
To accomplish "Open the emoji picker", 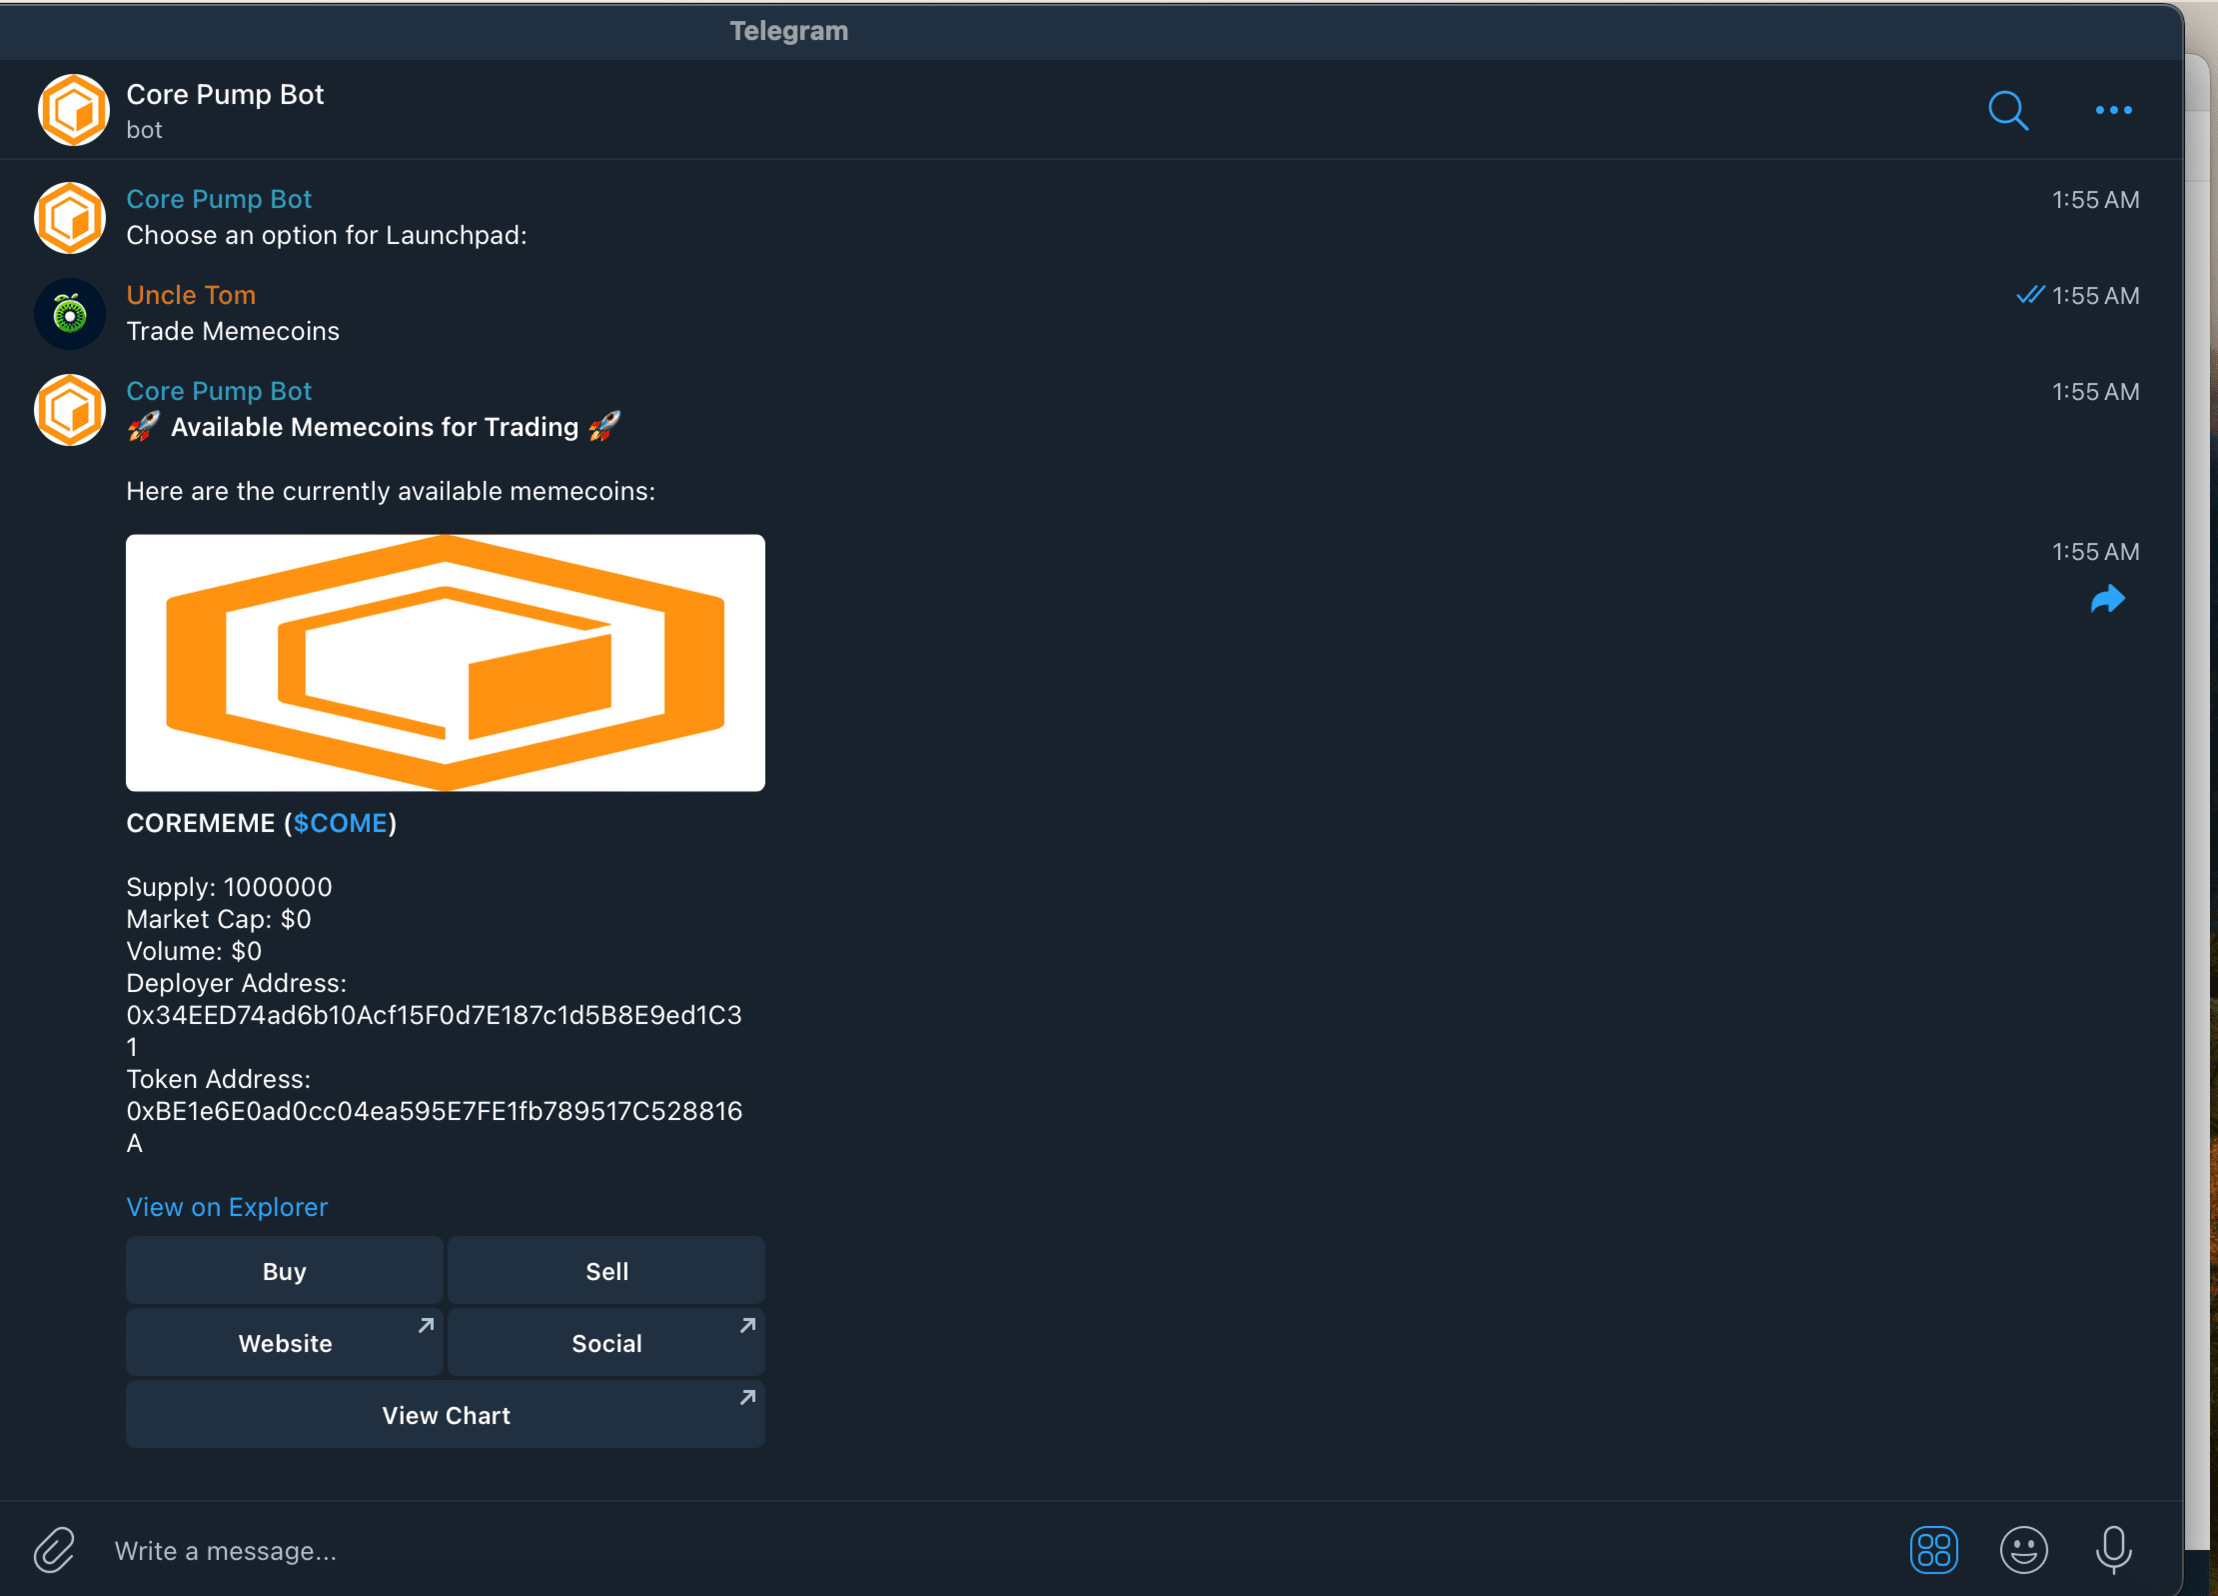I will [x=2021, y=1549].
